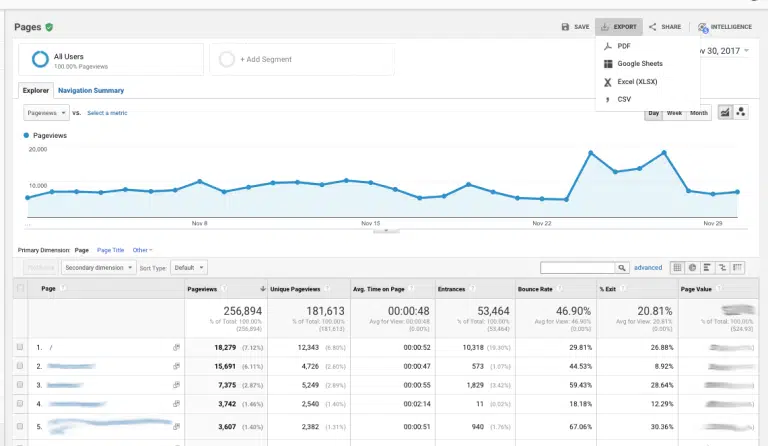Expand the Sort Type Default dropdown
The image size is (768, 446).
(187, 268)
